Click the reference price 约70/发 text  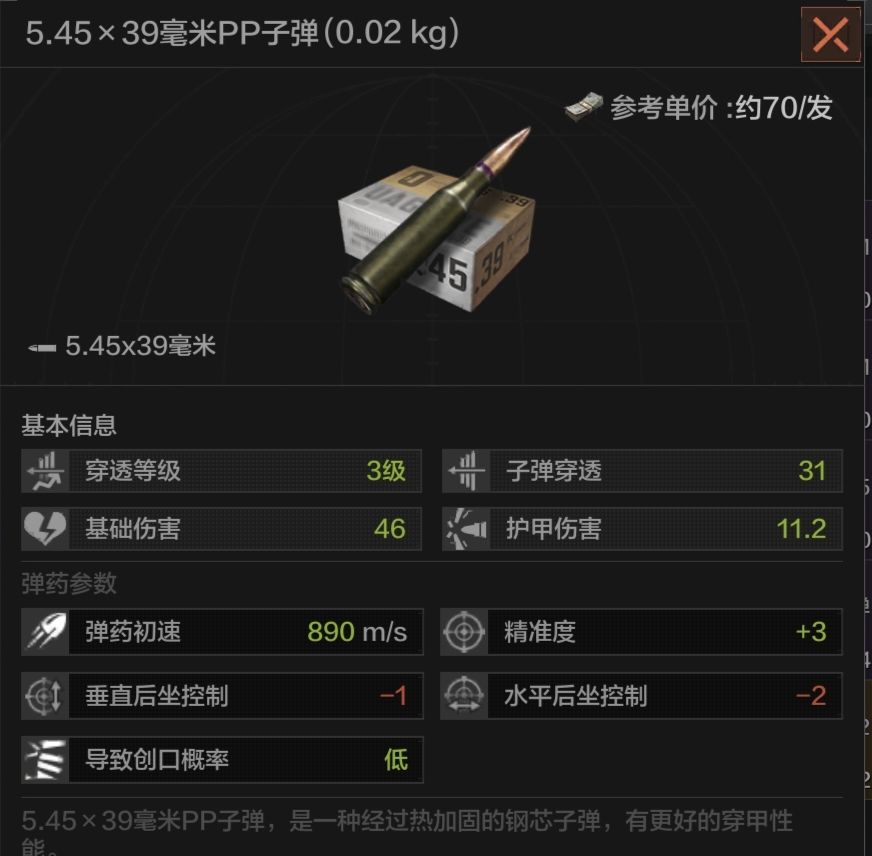(x=784, y=107)
